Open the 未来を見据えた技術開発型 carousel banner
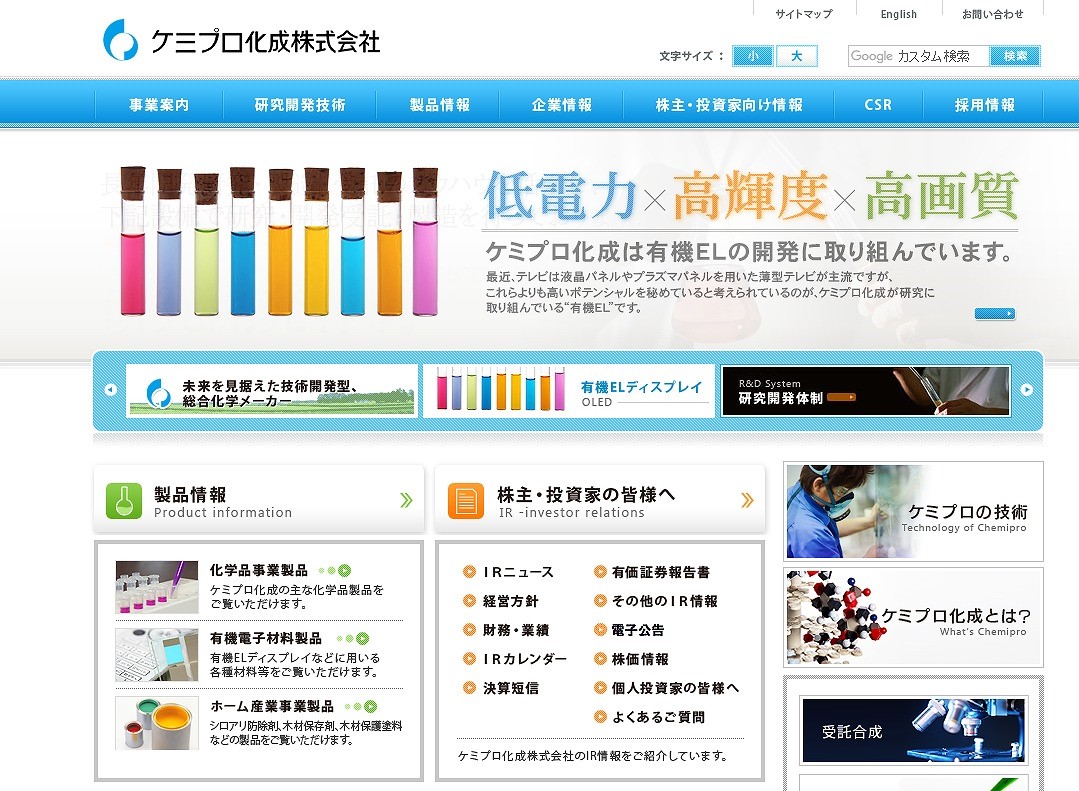 pos(272,390)
